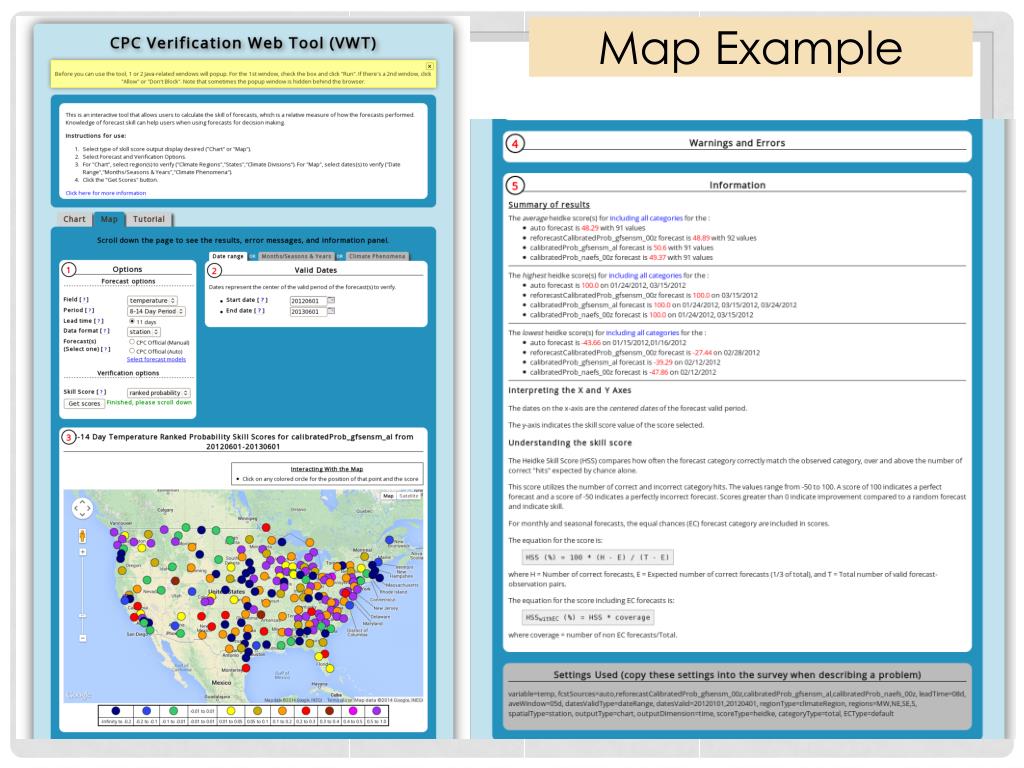Select CPC Official (Manual) forecast radio
The image size is (1024, 768).
click(132, 342)
